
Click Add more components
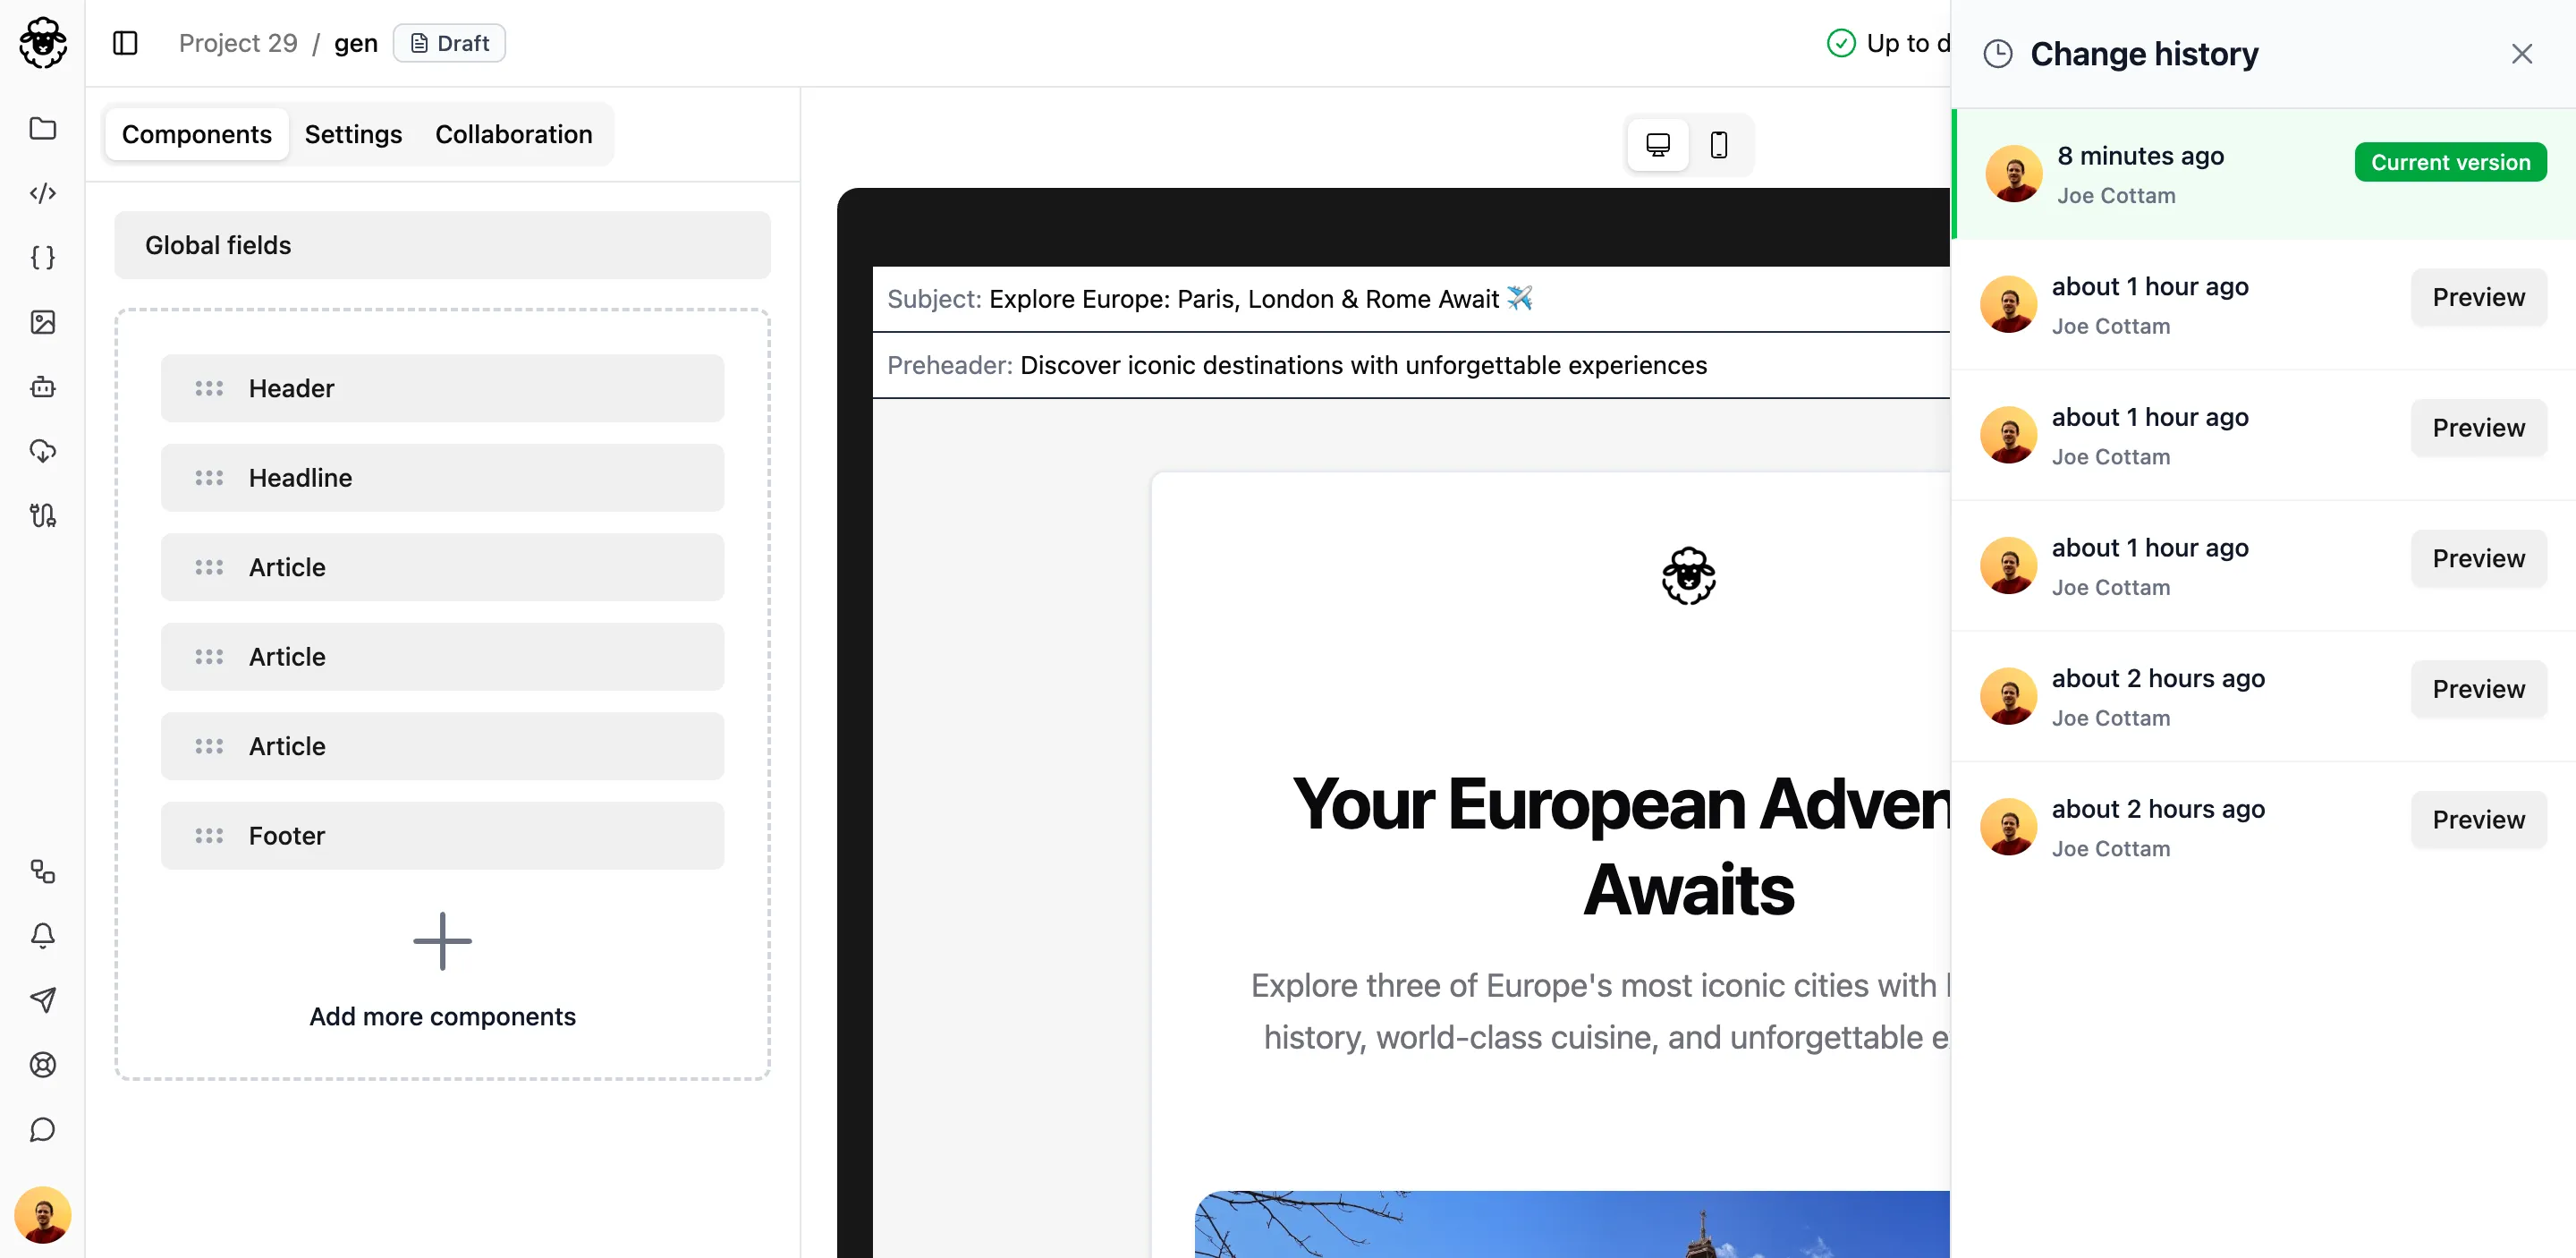click(442, 970)
